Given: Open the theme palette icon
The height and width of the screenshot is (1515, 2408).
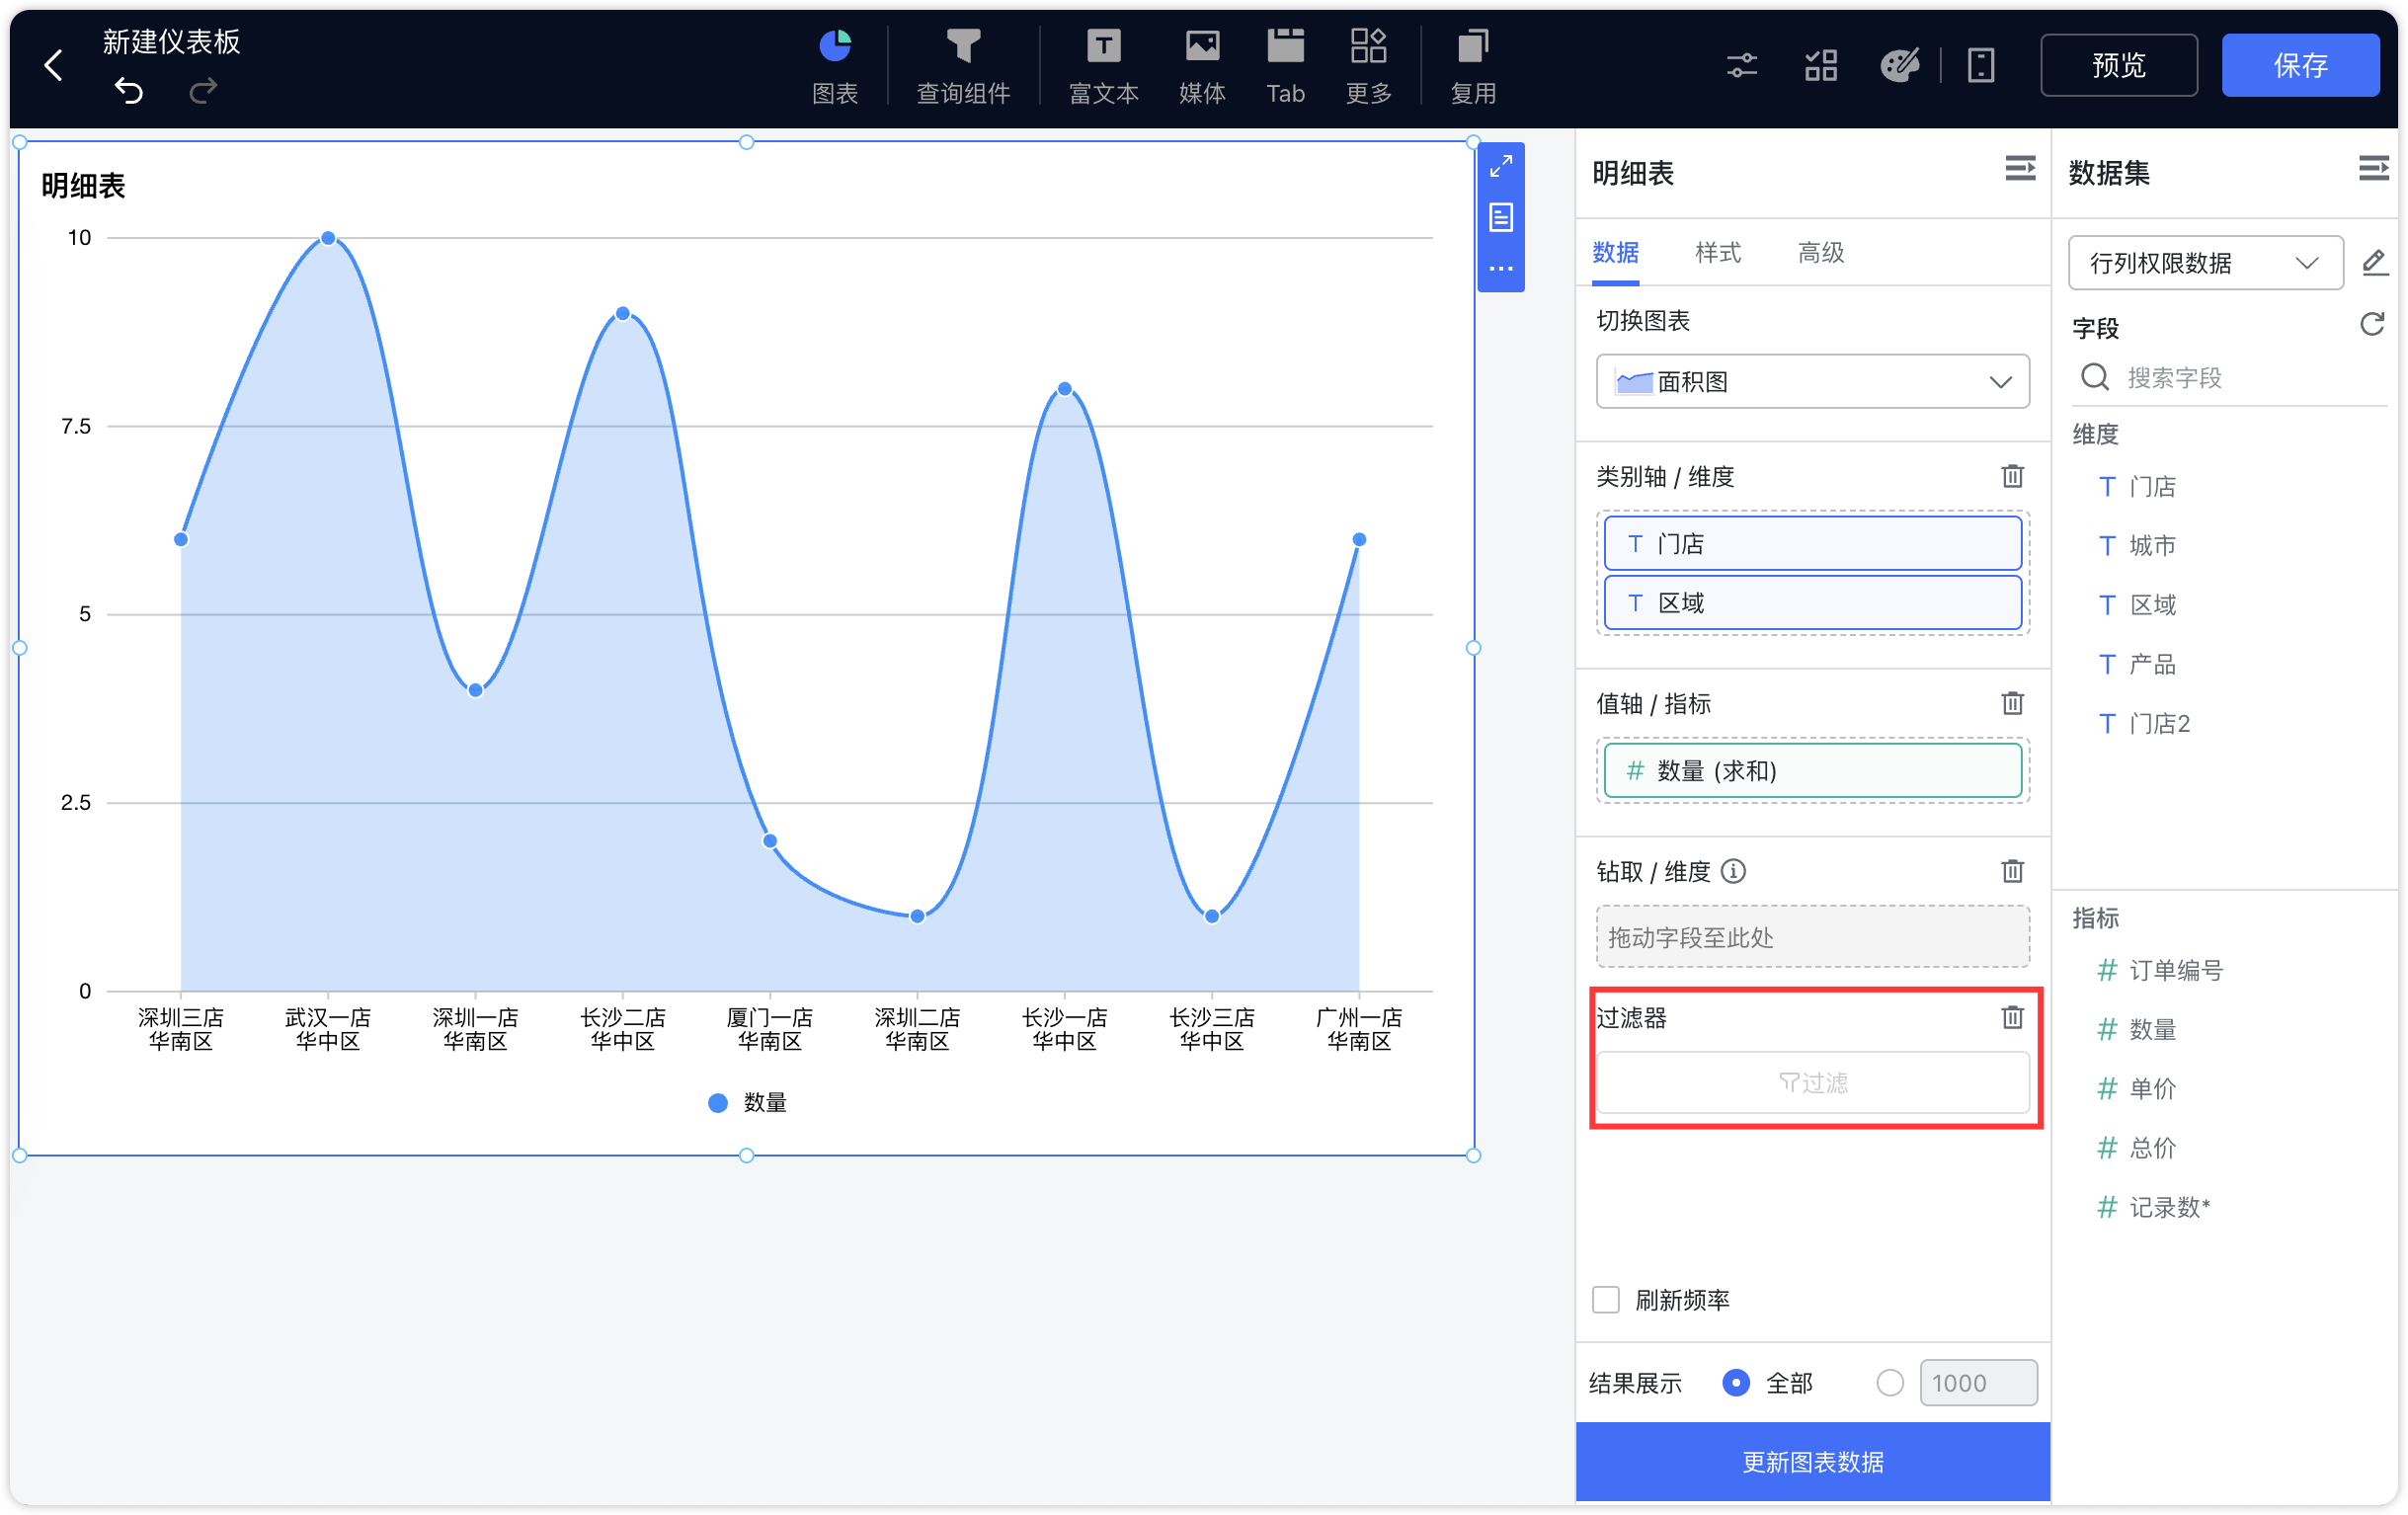Looking at the screenshot, I should coord(1899,66).
